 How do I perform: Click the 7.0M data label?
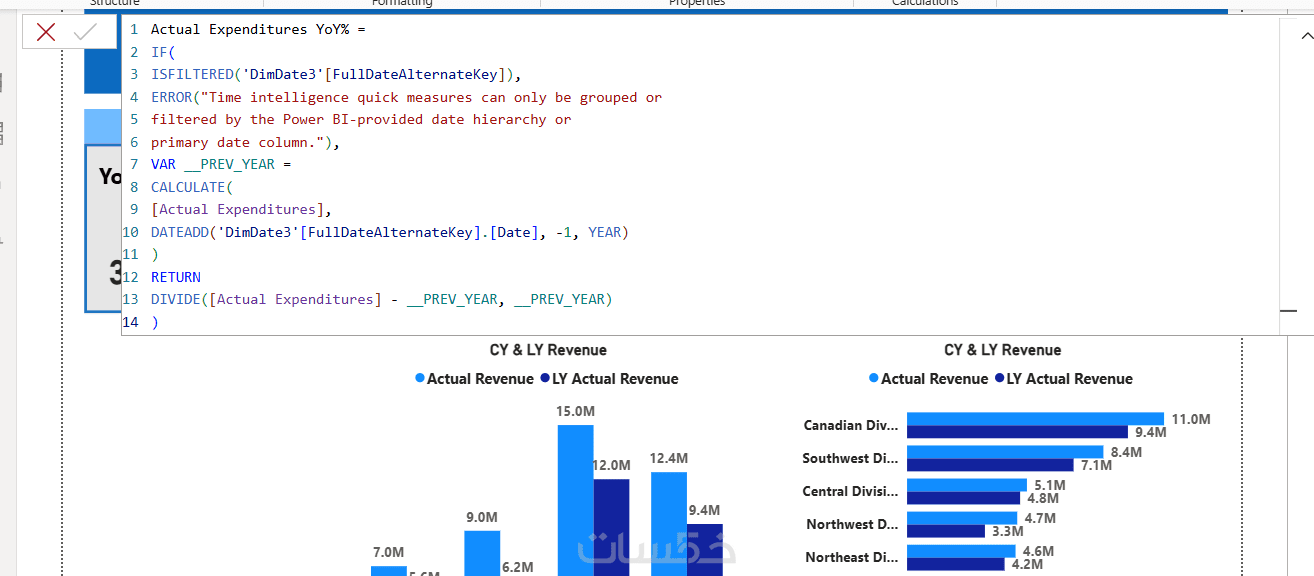388,552
